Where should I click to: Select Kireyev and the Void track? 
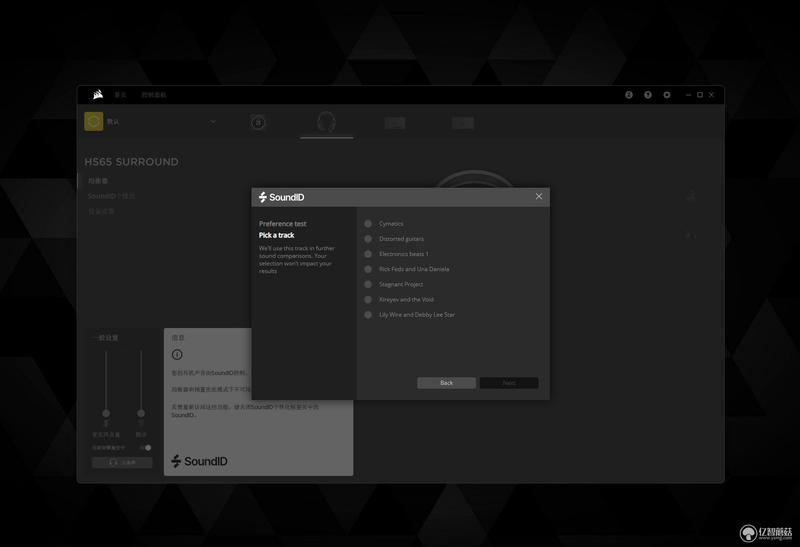(x=368, y=300)
